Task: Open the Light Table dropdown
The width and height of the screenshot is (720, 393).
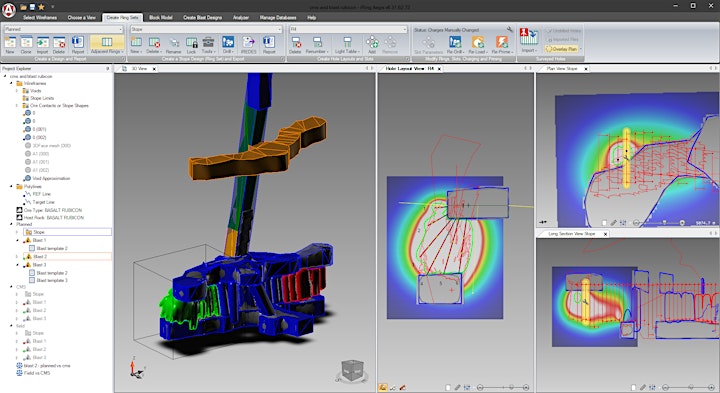Action: (x=347, y=45)
